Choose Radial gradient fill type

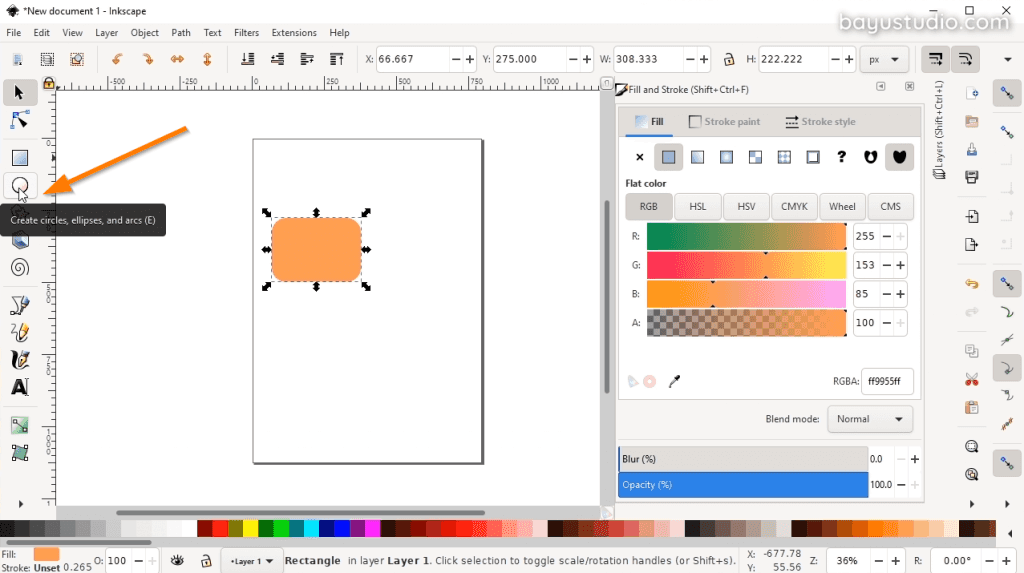coord(726,157)
